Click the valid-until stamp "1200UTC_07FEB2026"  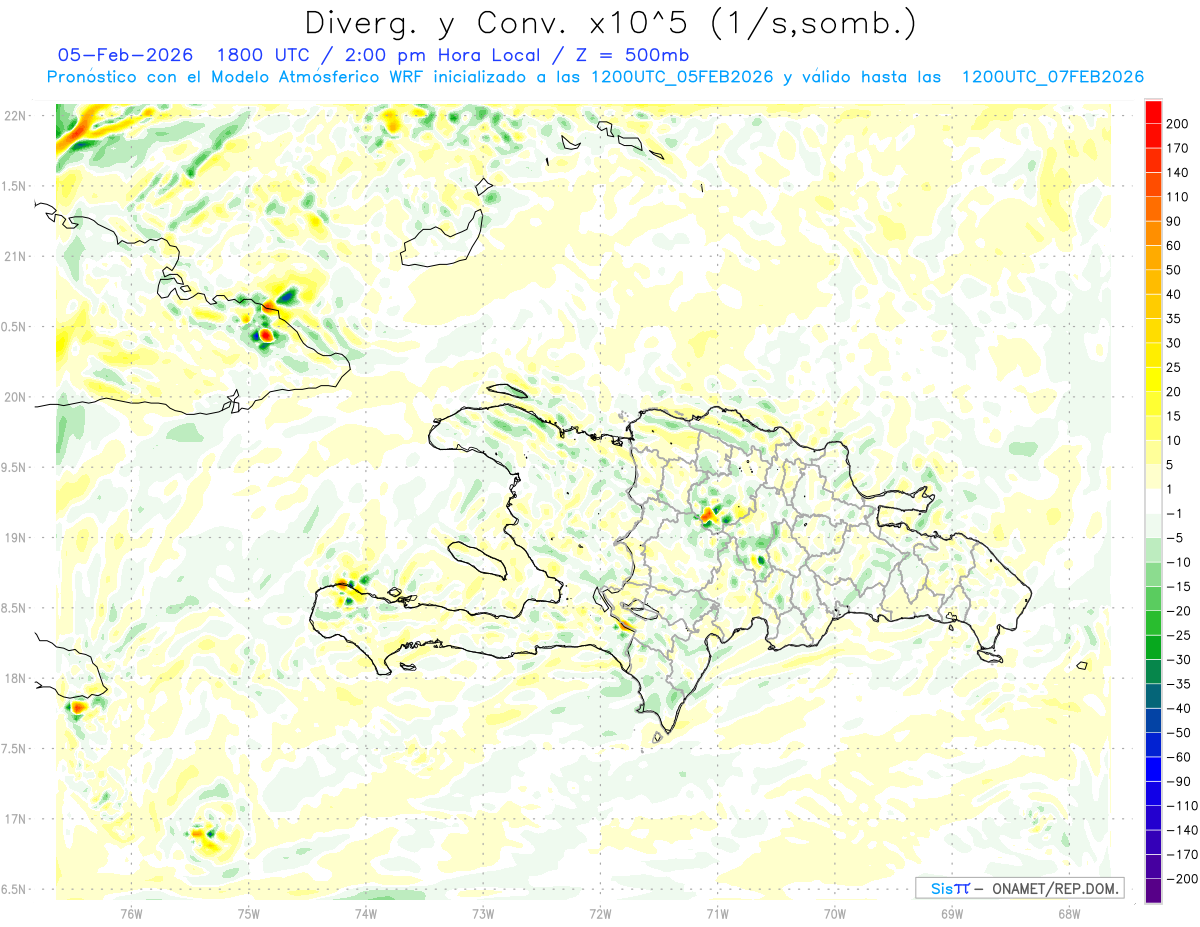[x=1052, y=77]
